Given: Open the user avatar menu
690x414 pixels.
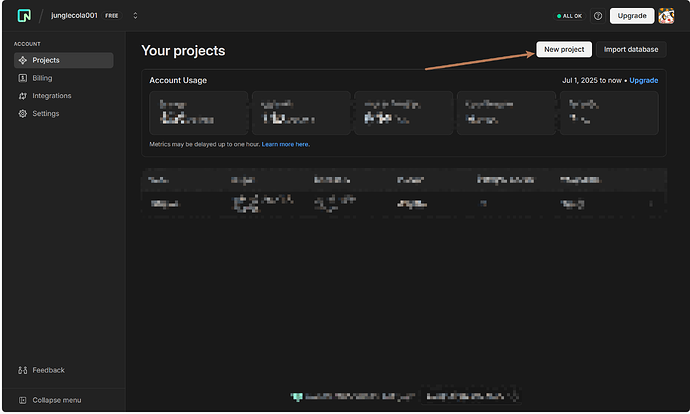Looking at the screenshot, I should point(666,16).
